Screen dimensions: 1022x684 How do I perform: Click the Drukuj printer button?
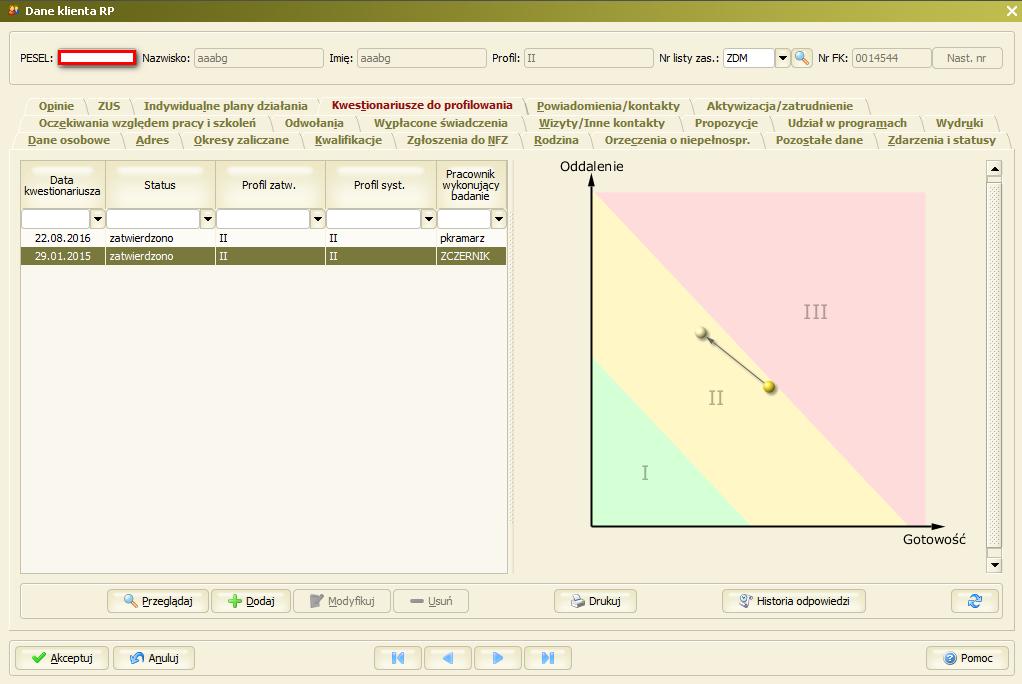tap(595, 601)
